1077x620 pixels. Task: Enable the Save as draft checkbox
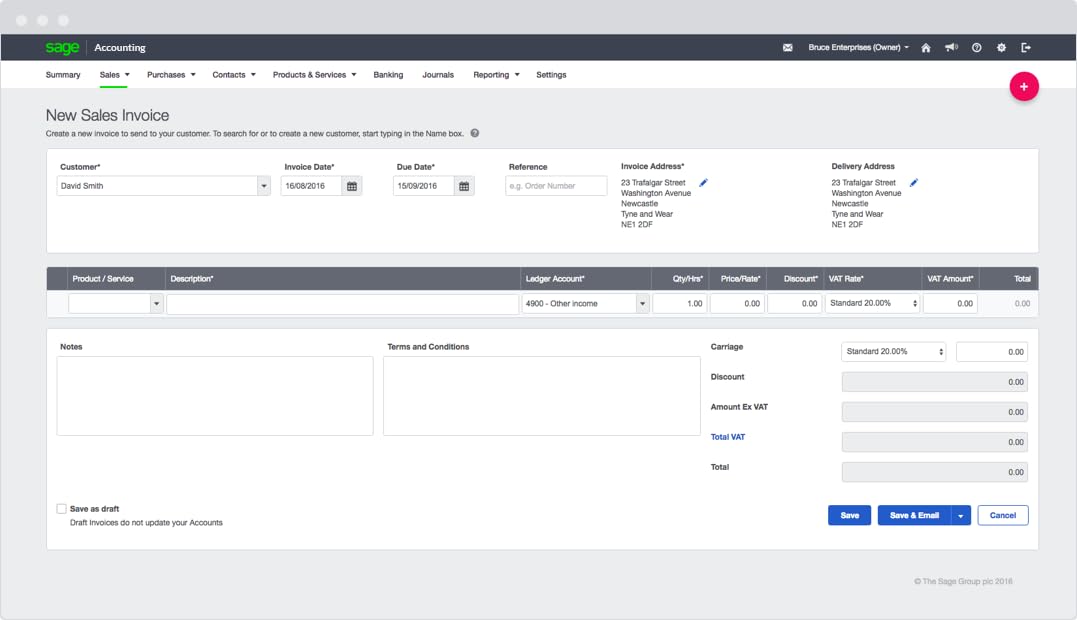[62, 509]
